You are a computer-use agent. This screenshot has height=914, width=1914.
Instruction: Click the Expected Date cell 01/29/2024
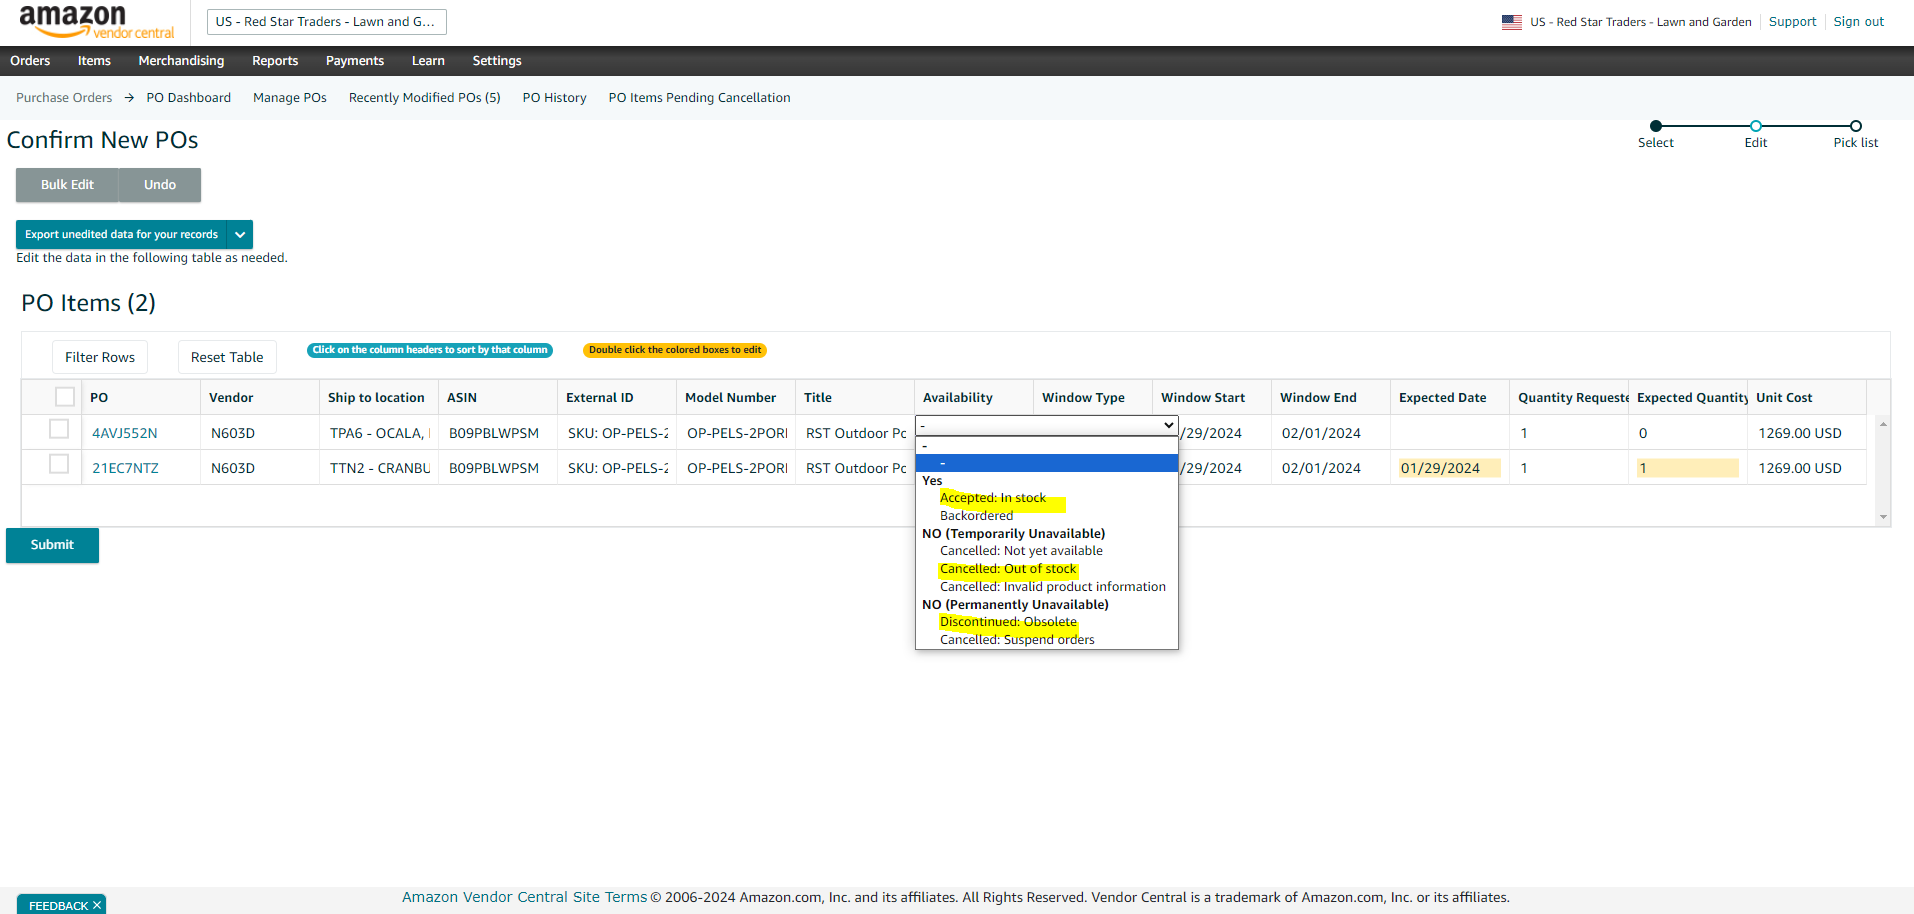click(x=1449, y=468)
